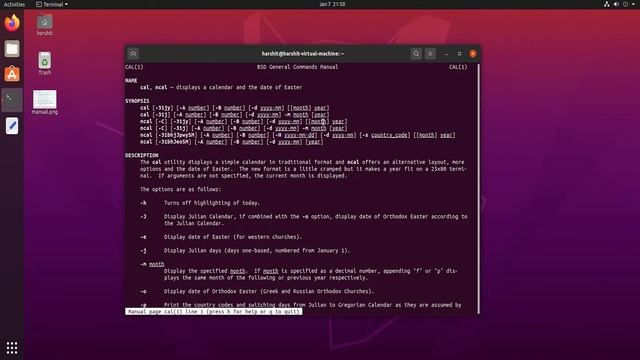Launch Ubuntu Software from the dock
Screen dimensions: 640x360
coord(12,74)
